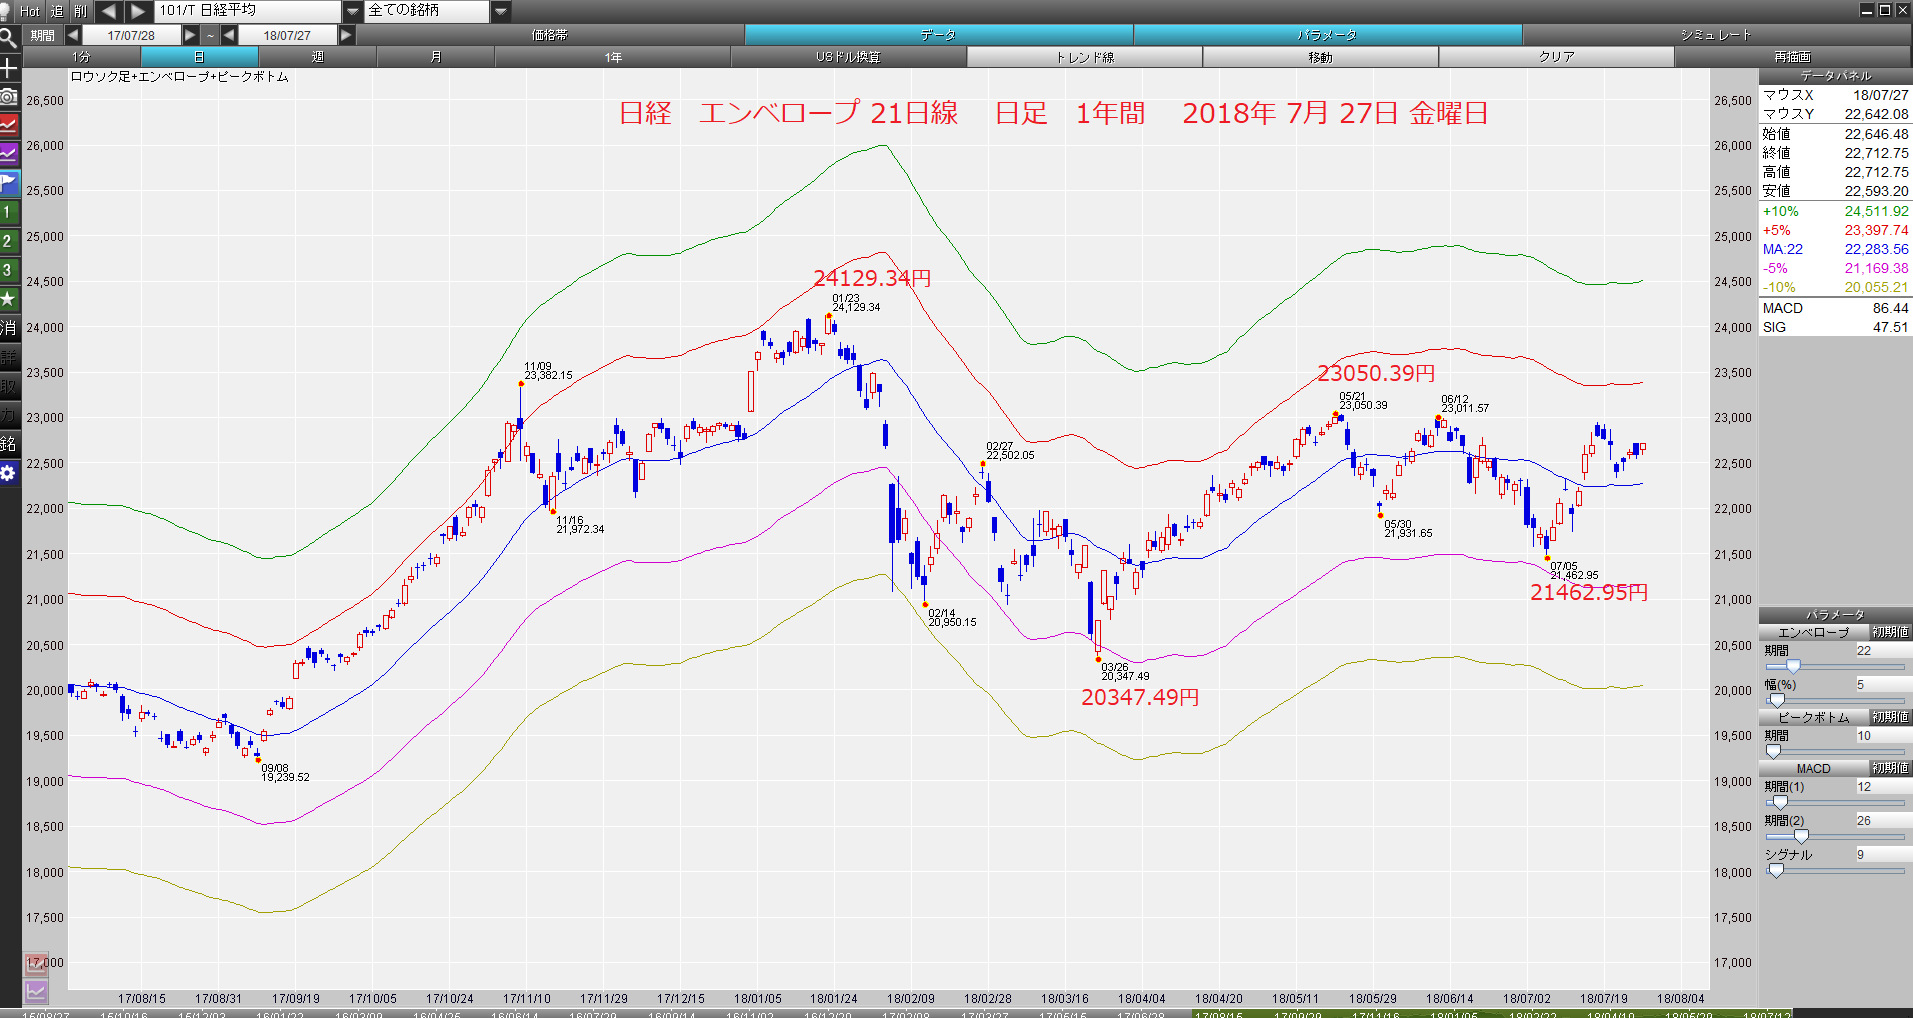Click the crosshair plus icon
The image size is (1913, 1018).
[9, 68]
